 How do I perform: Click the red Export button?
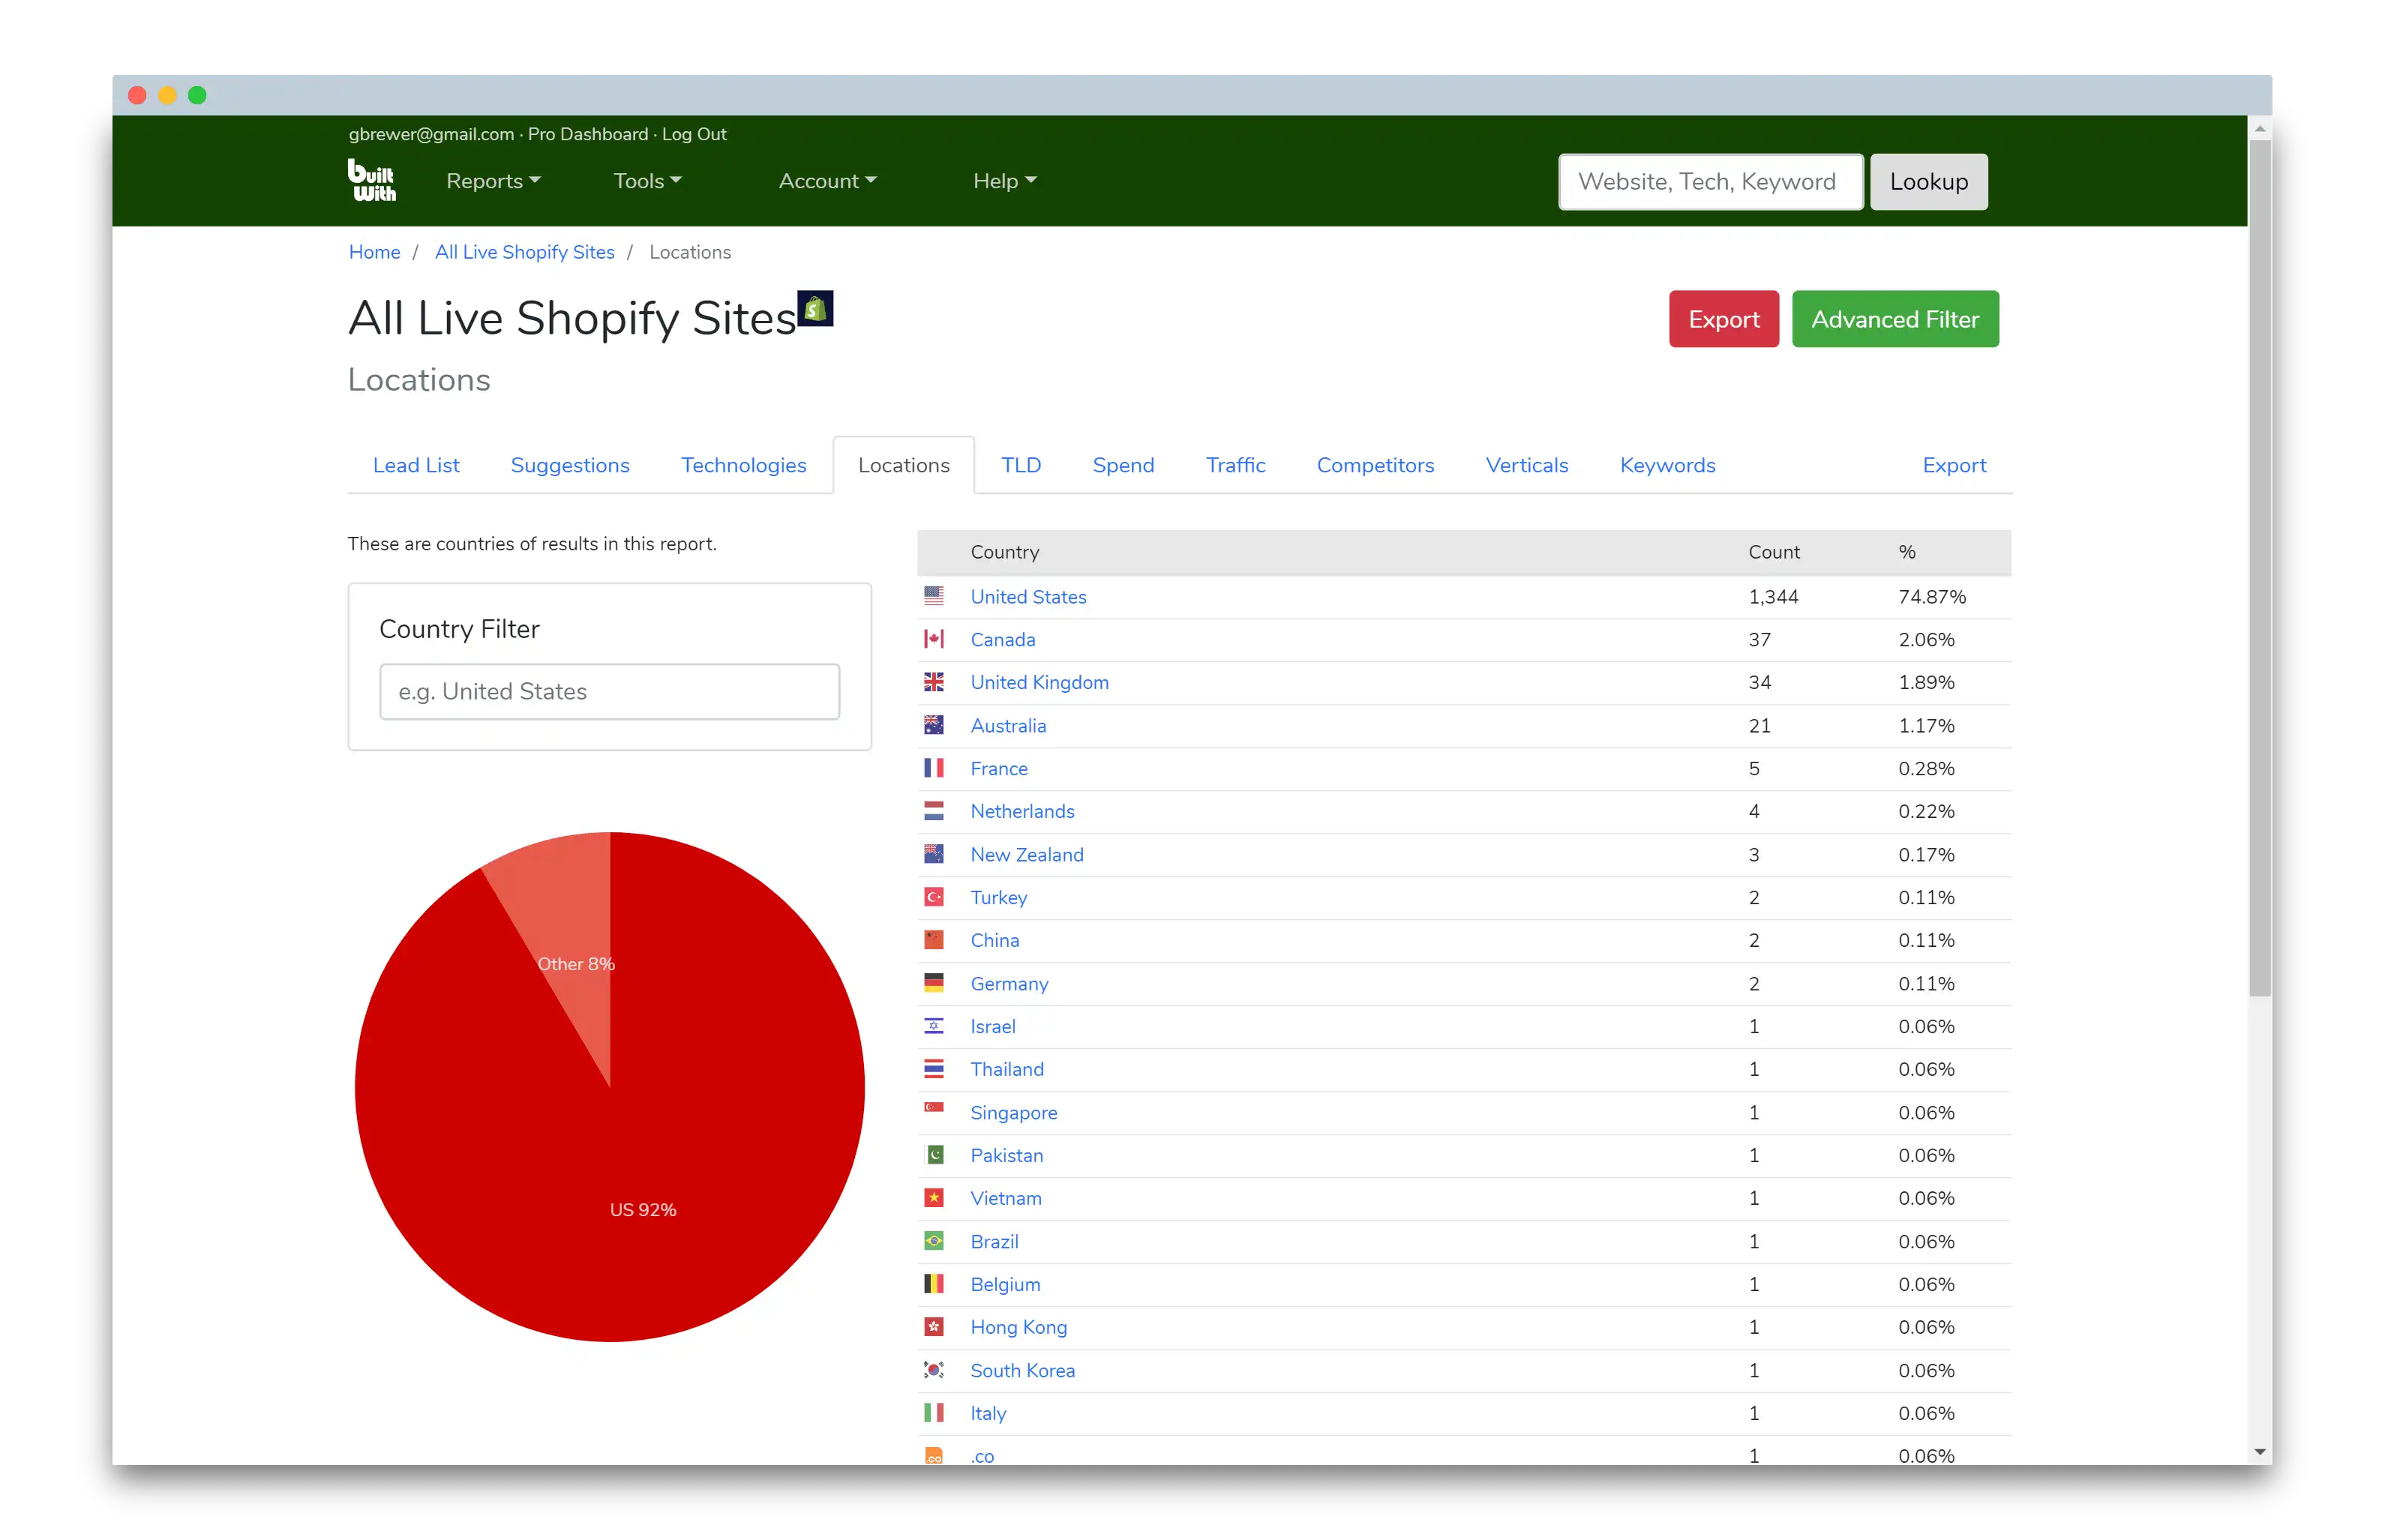click(x=1723, y=319)
